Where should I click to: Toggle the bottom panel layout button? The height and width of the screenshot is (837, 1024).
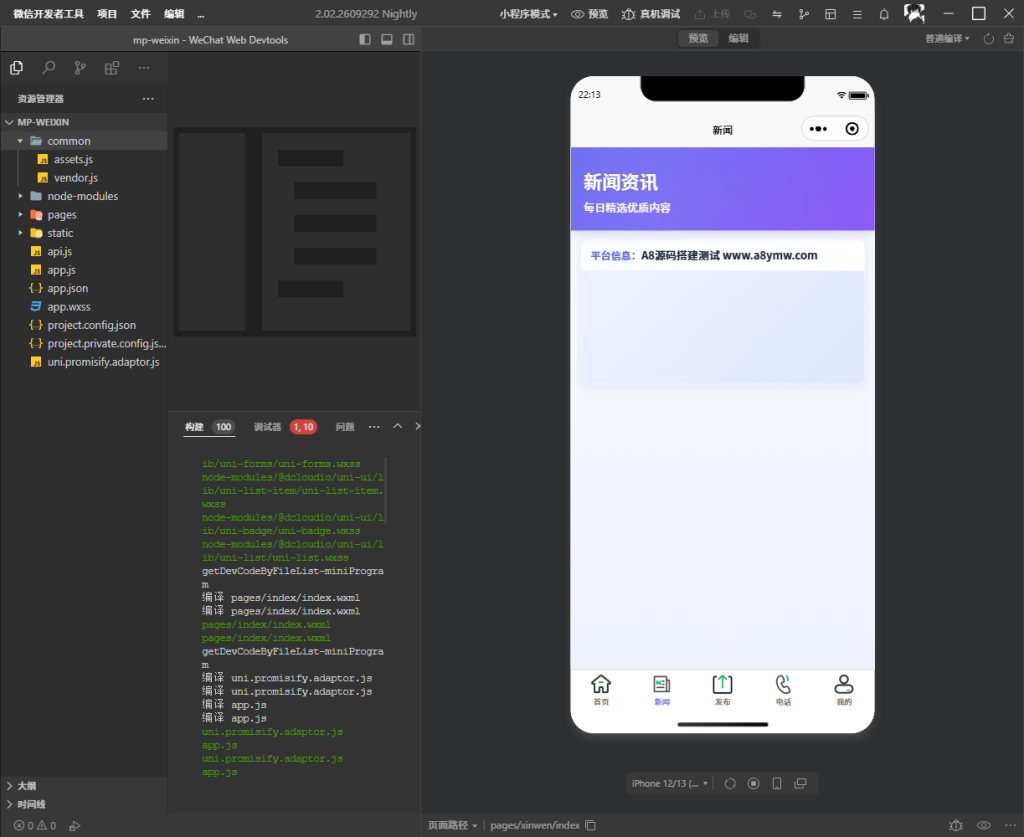(x=387, y=39)
